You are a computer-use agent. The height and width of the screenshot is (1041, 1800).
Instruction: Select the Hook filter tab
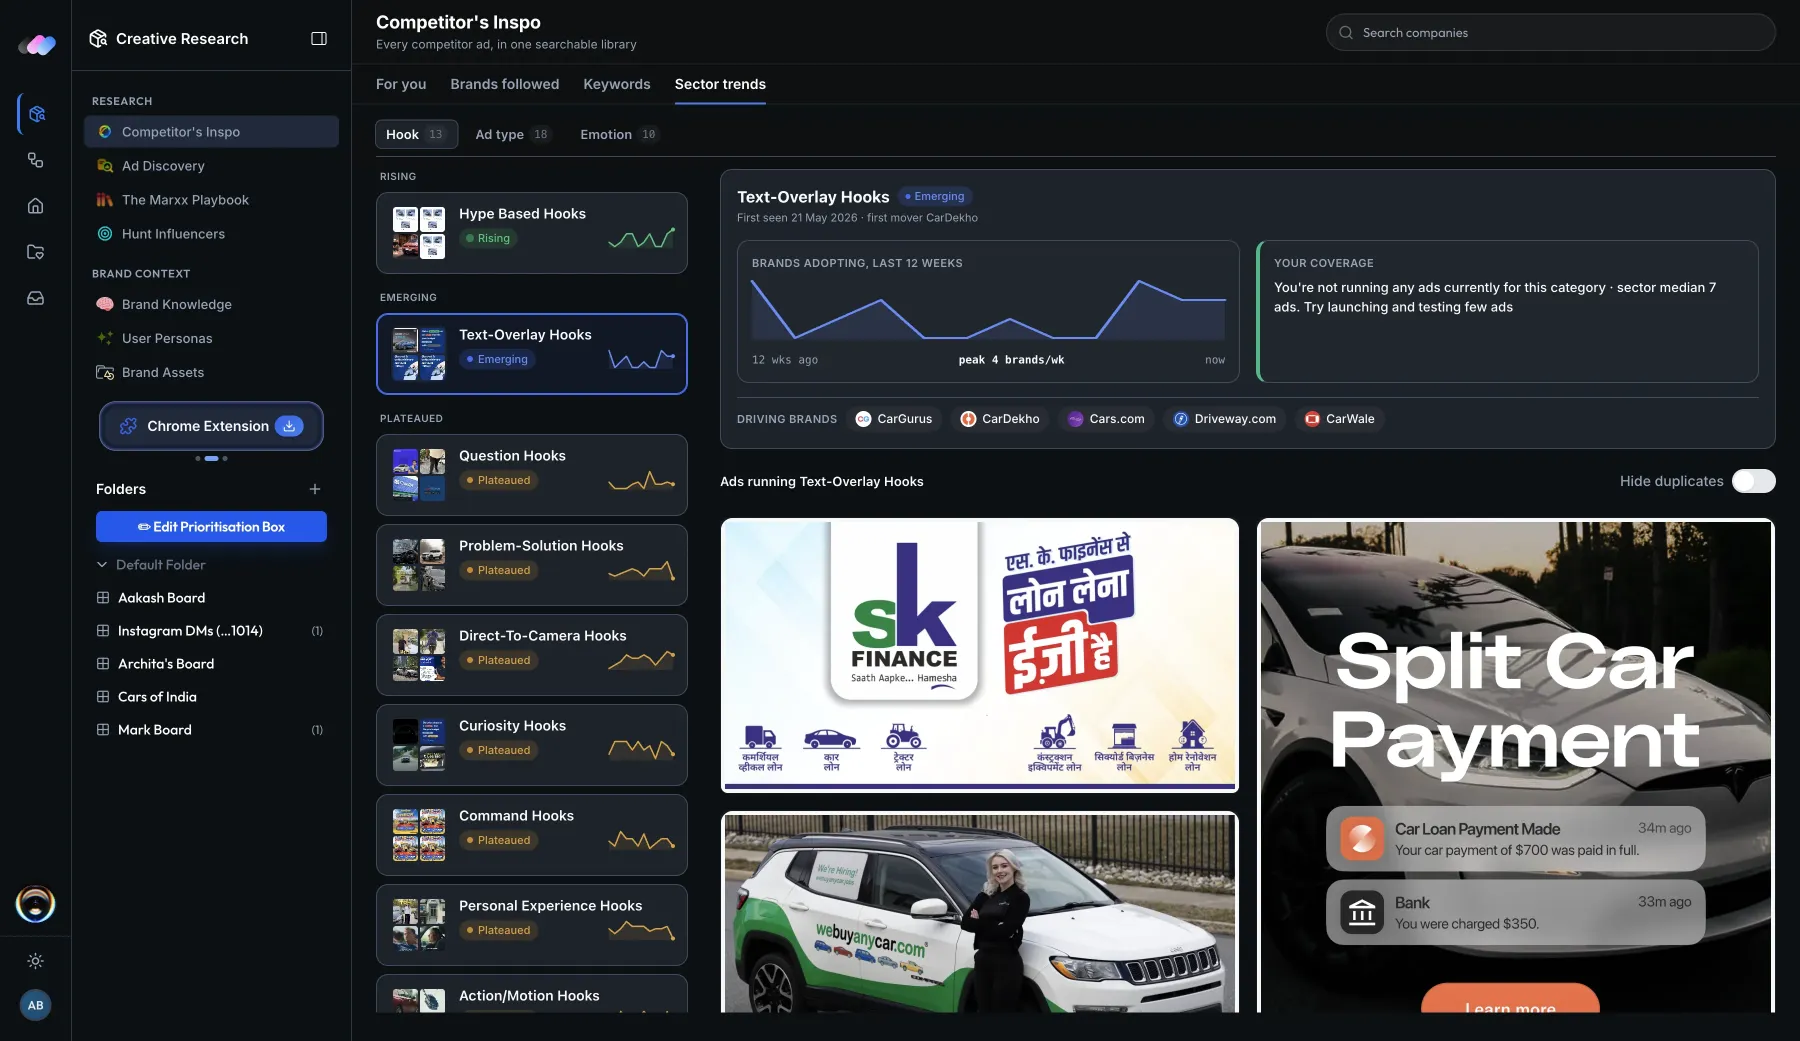pos(416,134)
